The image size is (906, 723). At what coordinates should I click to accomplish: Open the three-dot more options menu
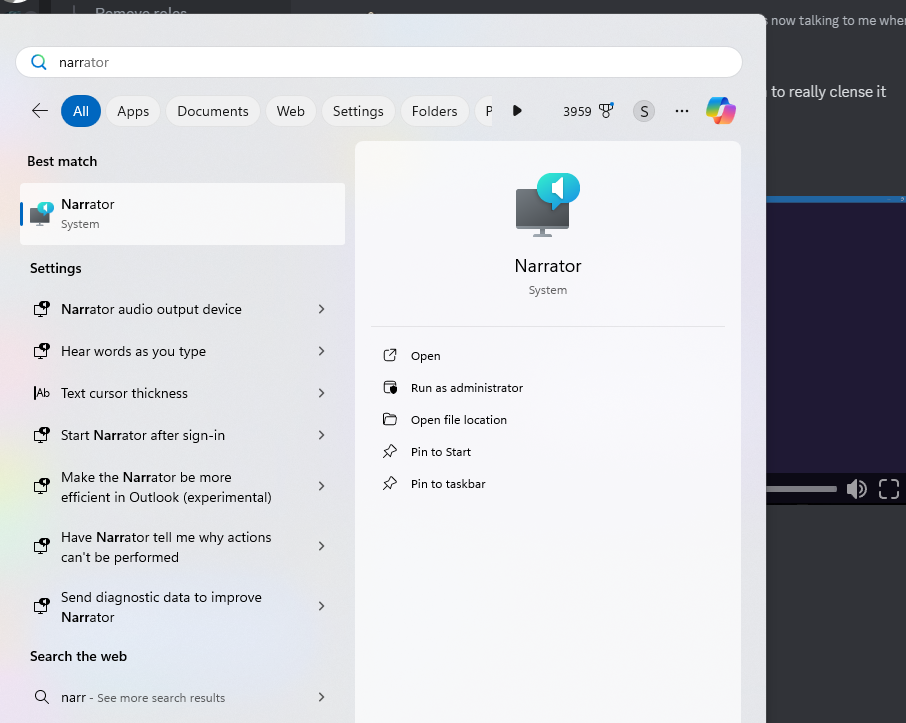tap(682, 111)
